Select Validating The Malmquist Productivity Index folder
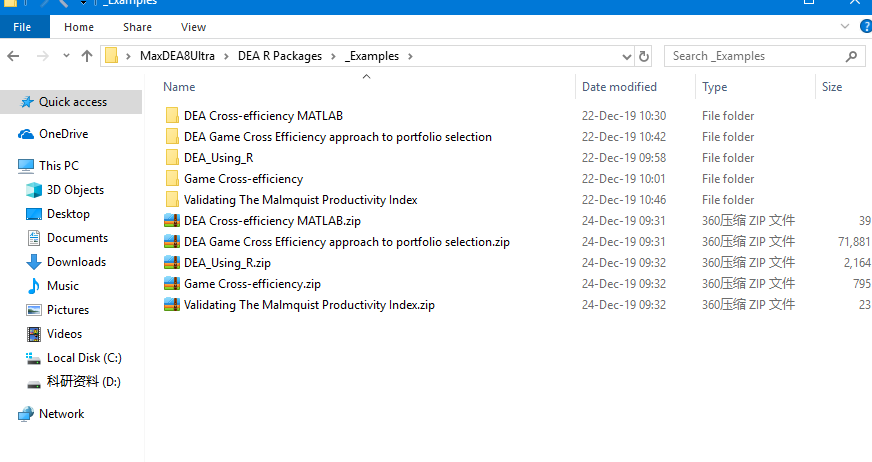The image size is (872, 462). coord(300,200)
